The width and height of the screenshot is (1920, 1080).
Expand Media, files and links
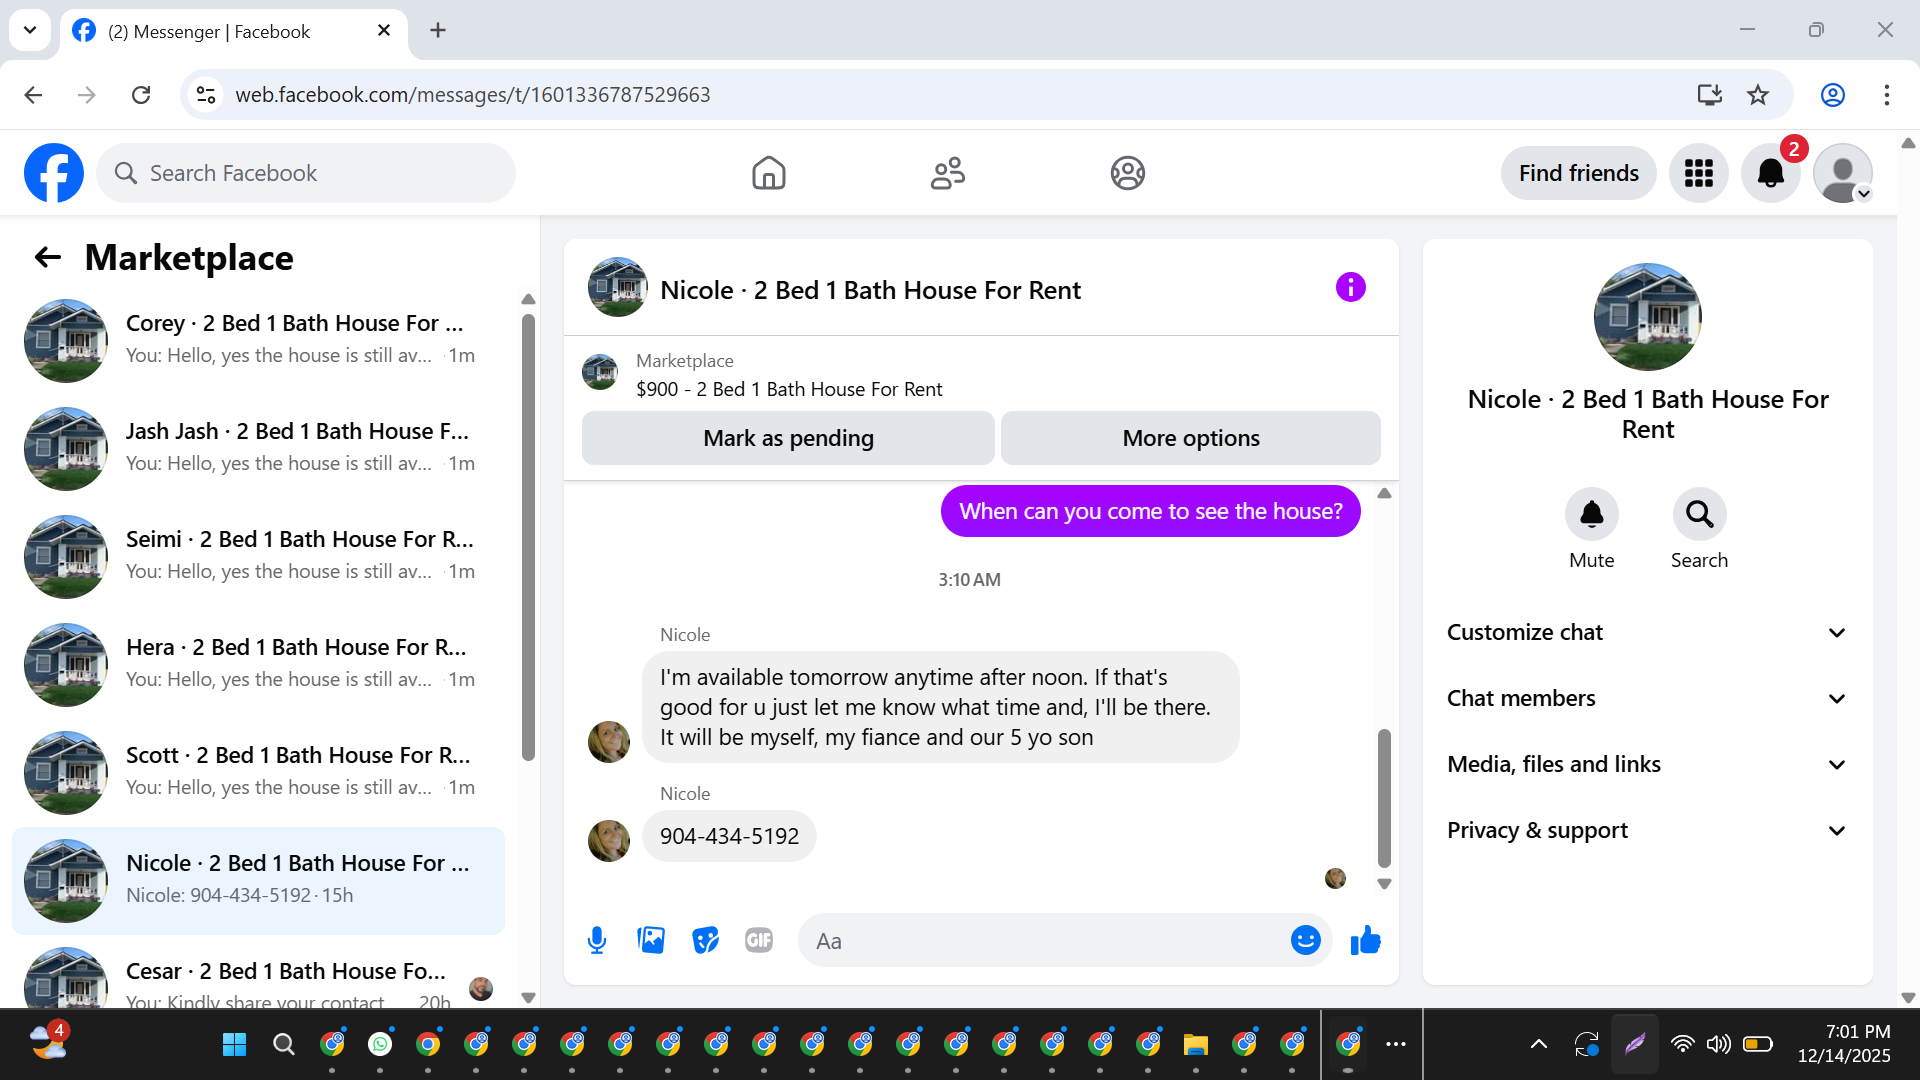[1646, 764]
